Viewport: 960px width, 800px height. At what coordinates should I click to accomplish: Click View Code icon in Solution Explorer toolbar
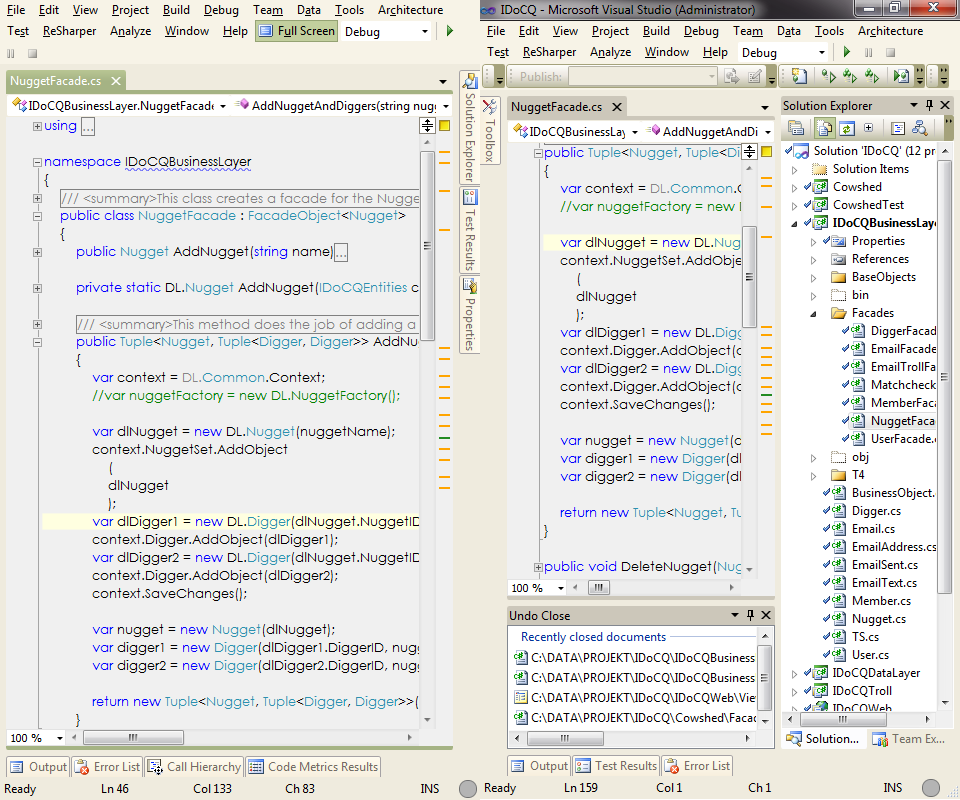click(898, 128)
